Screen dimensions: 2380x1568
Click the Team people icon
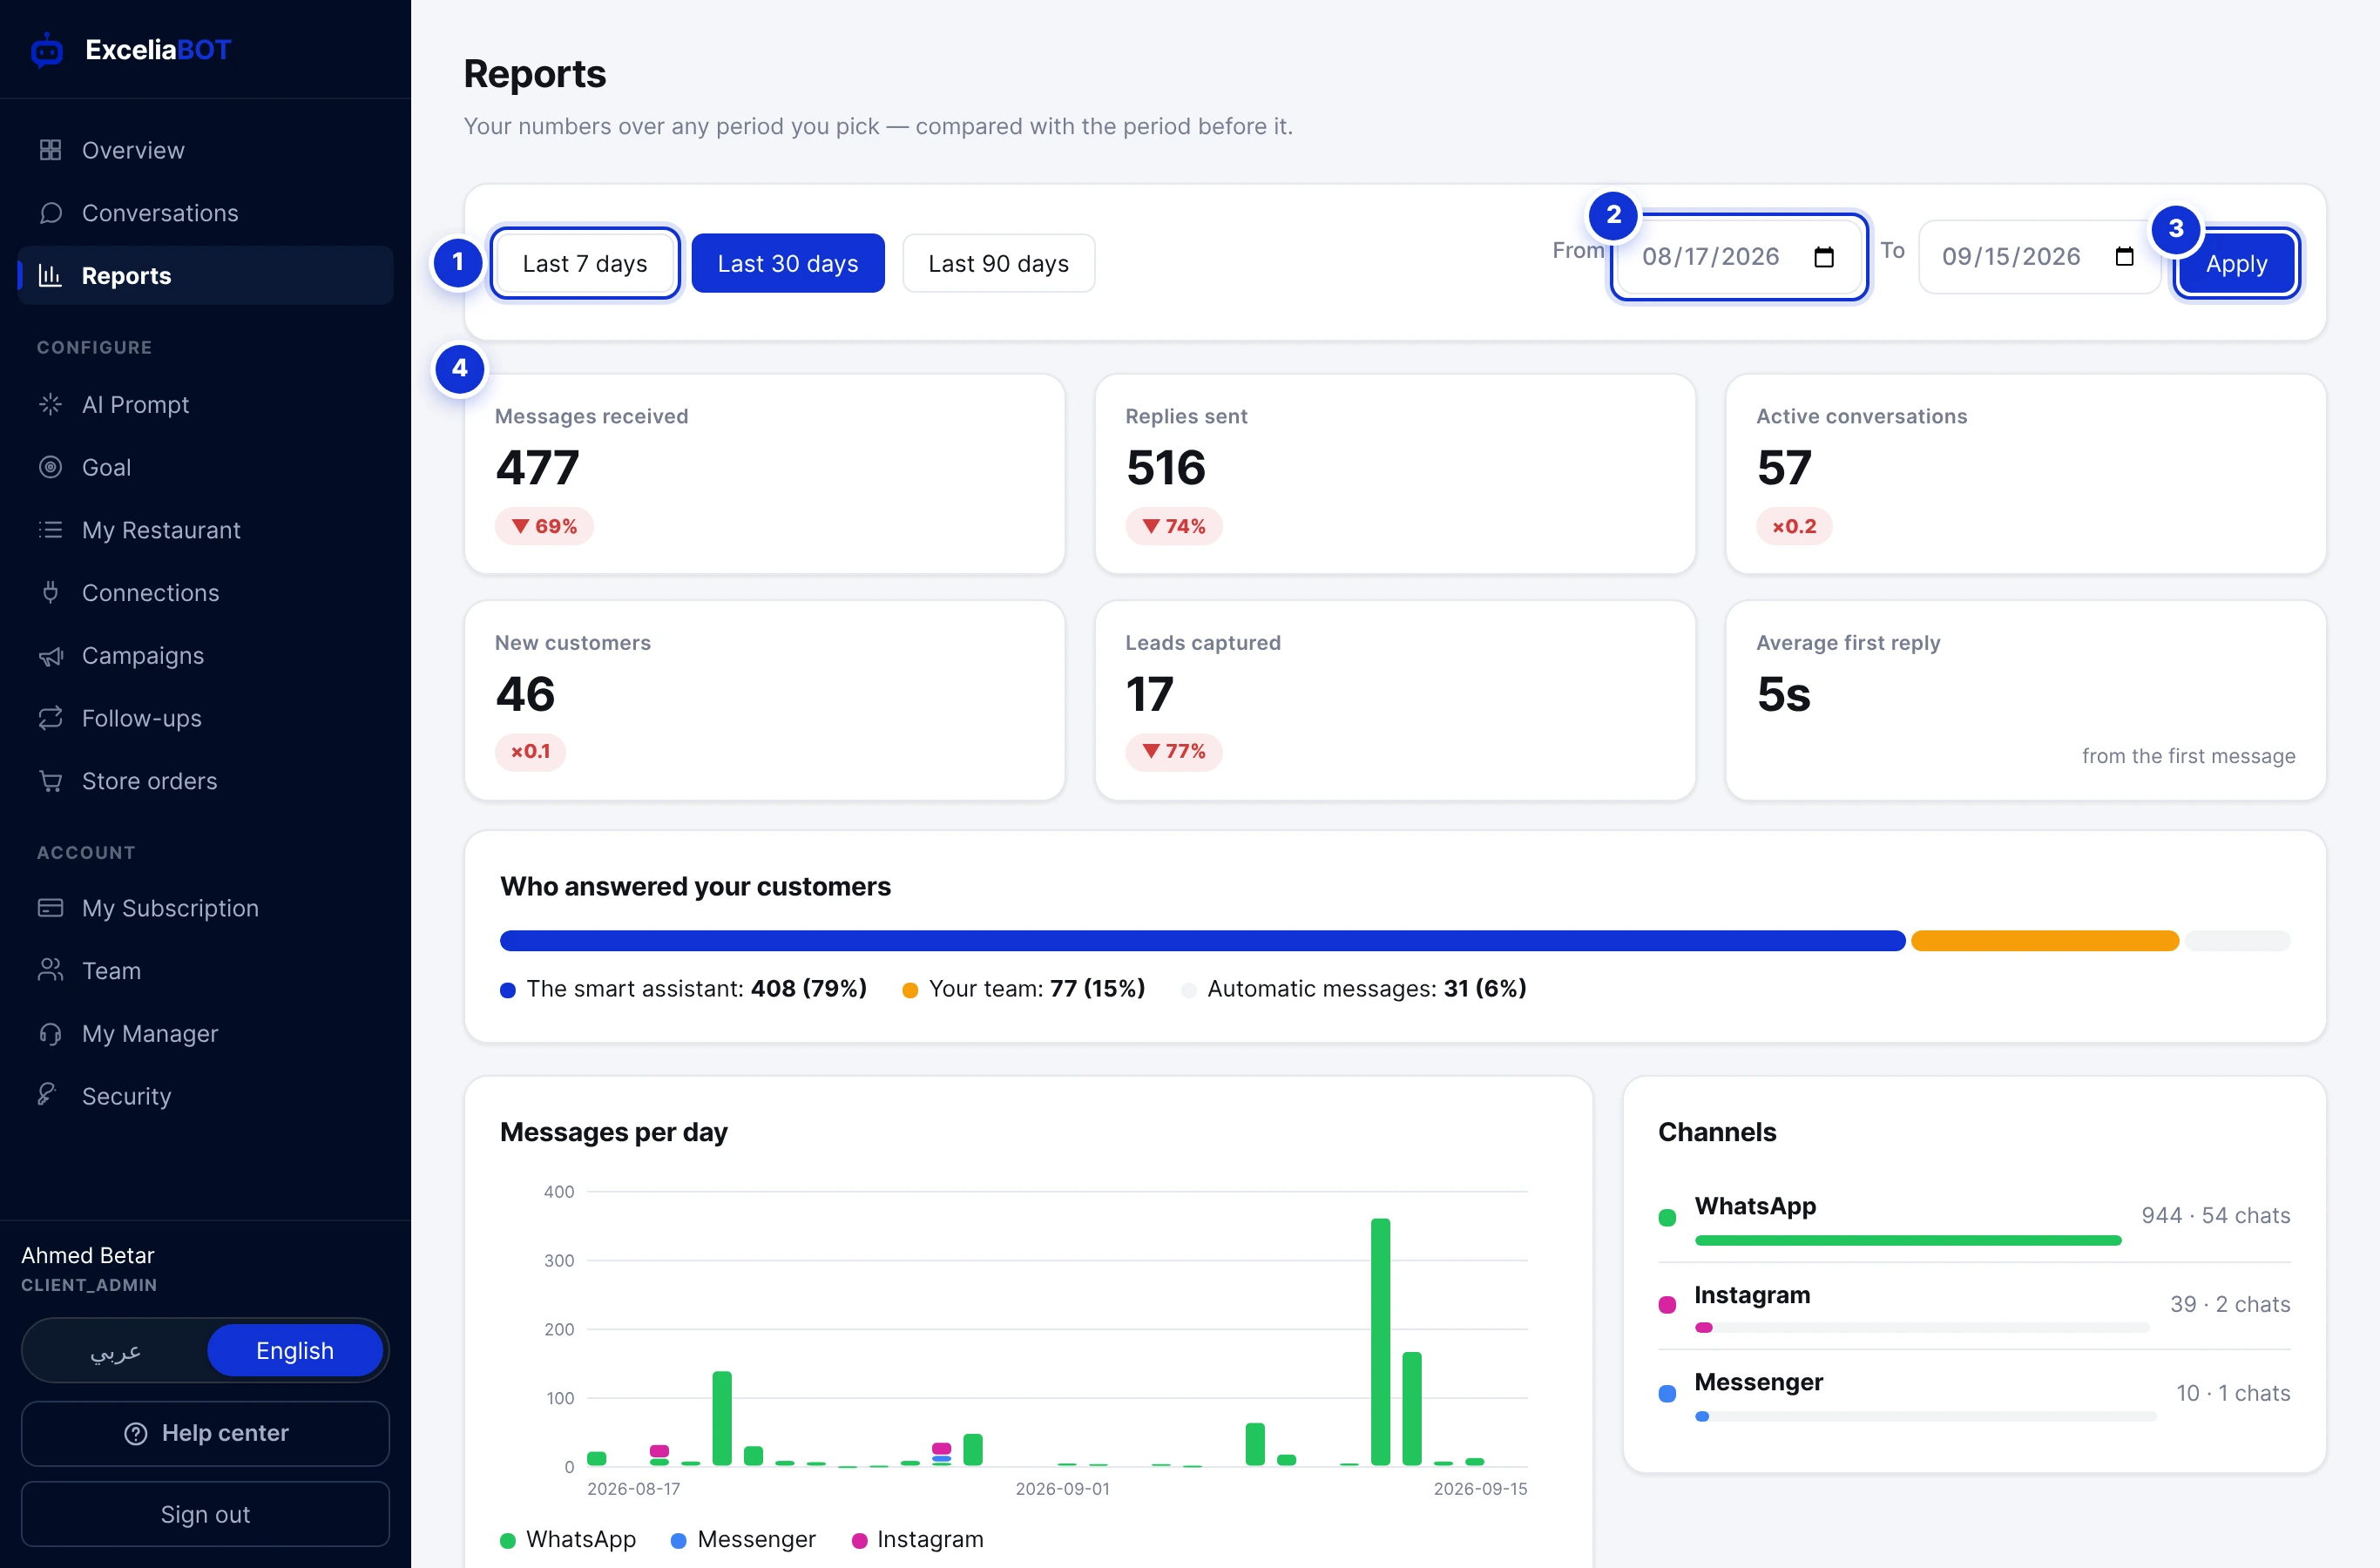[50, 970]
